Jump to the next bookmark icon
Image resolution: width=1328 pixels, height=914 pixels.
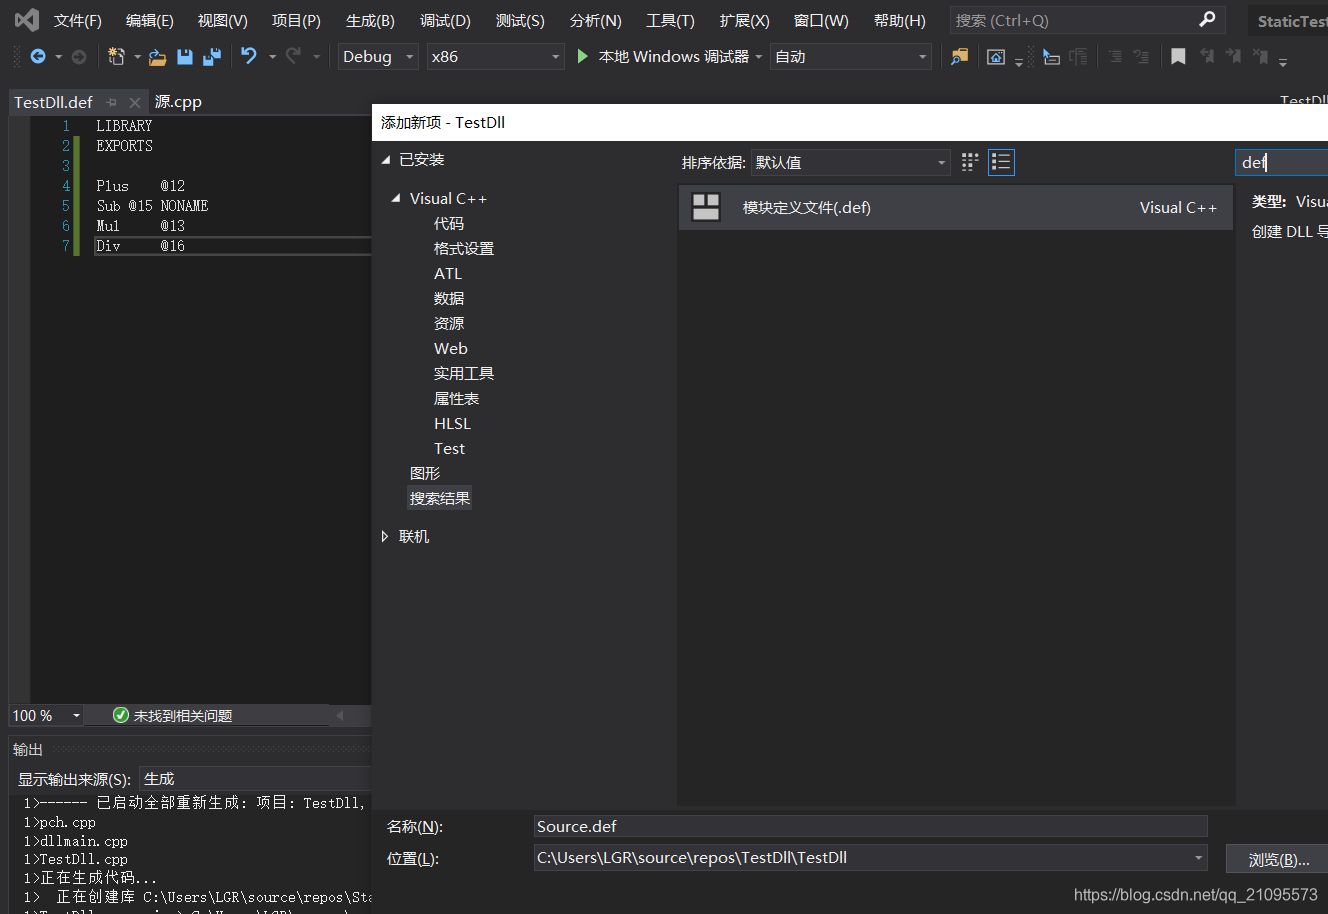1234,56
